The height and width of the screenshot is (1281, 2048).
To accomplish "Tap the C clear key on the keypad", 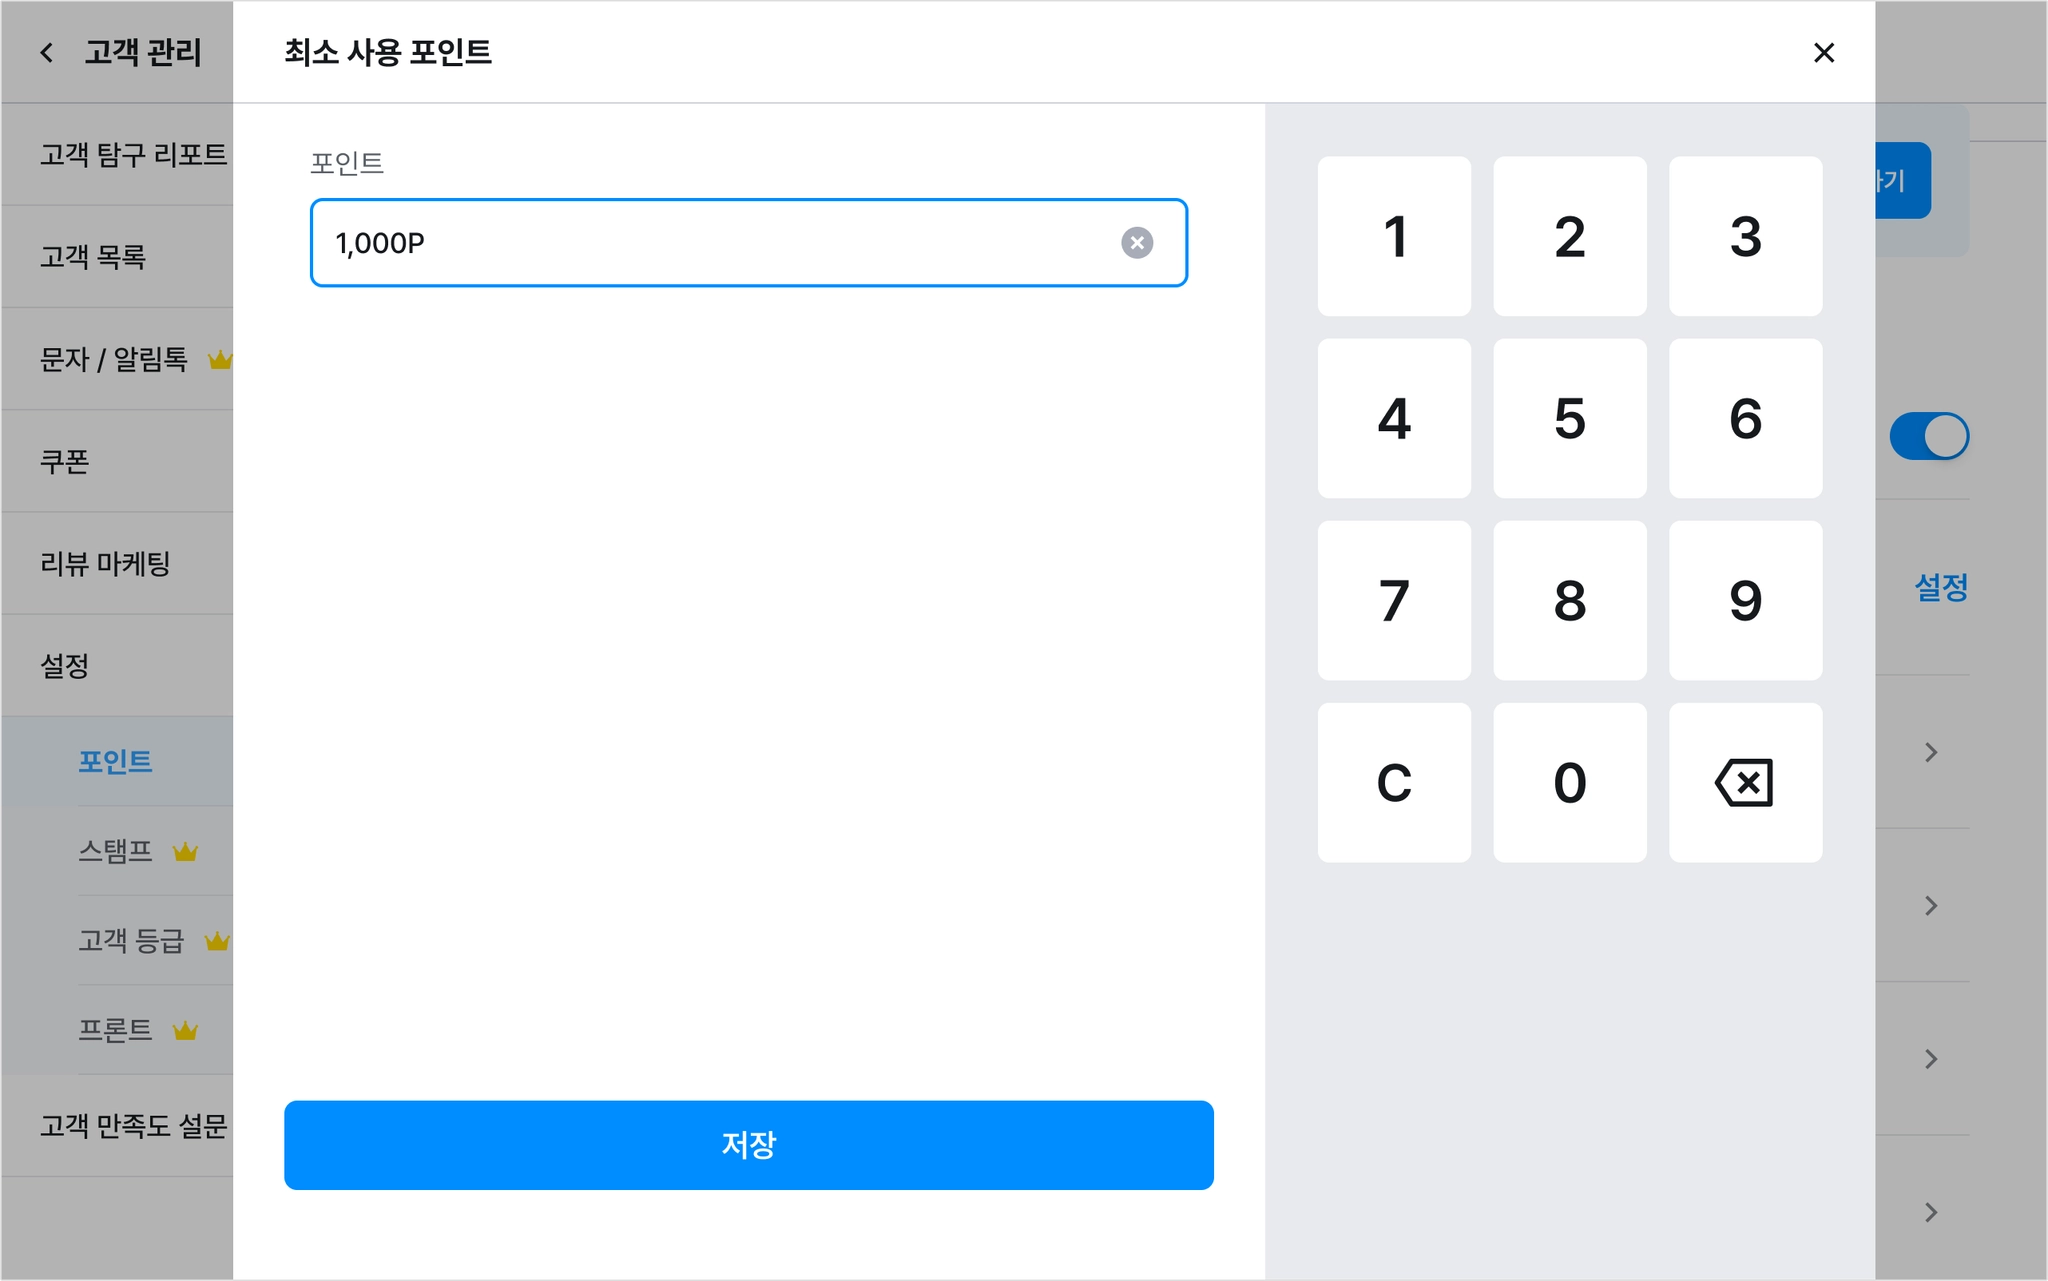I will 1394,782.
